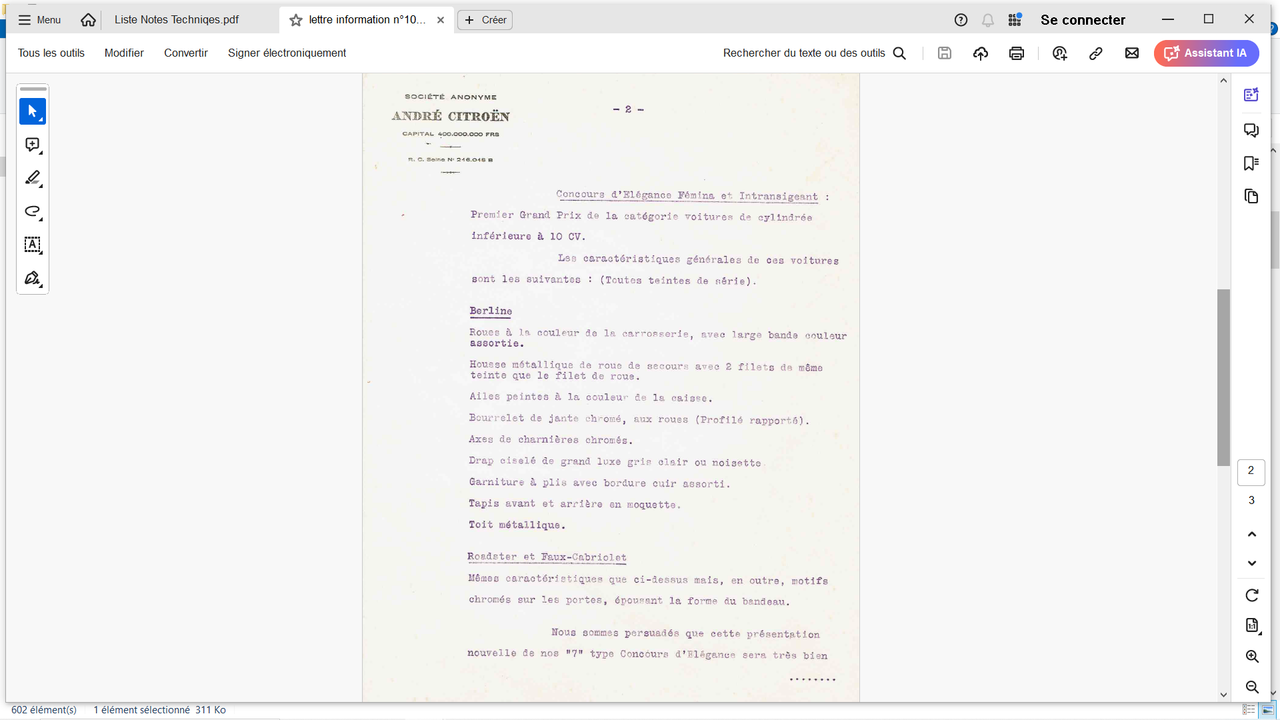Click Se connecter to sign in
The width and height of the screenshot is (1280, 720).
click(1083, 20)
